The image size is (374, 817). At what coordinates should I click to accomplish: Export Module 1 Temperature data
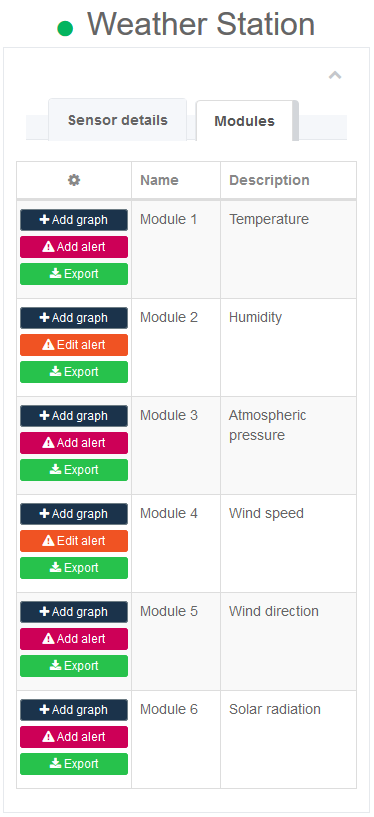[74, 274]
